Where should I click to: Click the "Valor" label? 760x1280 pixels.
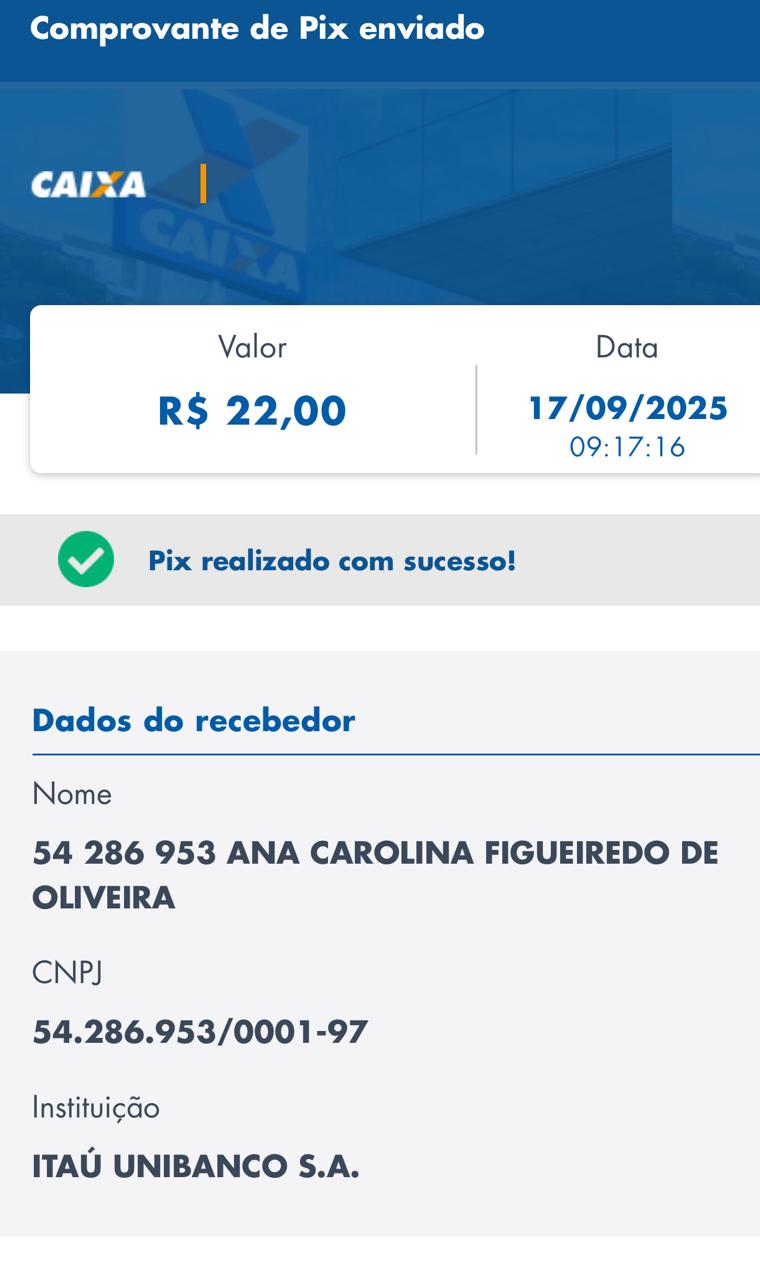(x=252, y=347)
